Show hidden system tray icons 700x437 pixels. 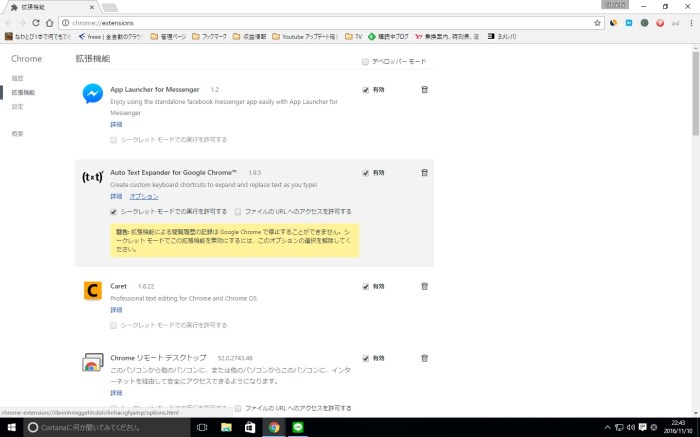click(x=607, y=428)
